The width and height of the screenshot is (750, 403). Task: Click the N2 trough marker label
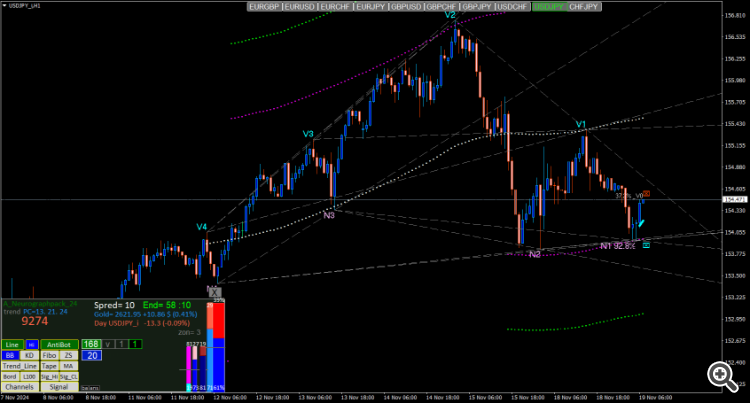coord(535,254)
